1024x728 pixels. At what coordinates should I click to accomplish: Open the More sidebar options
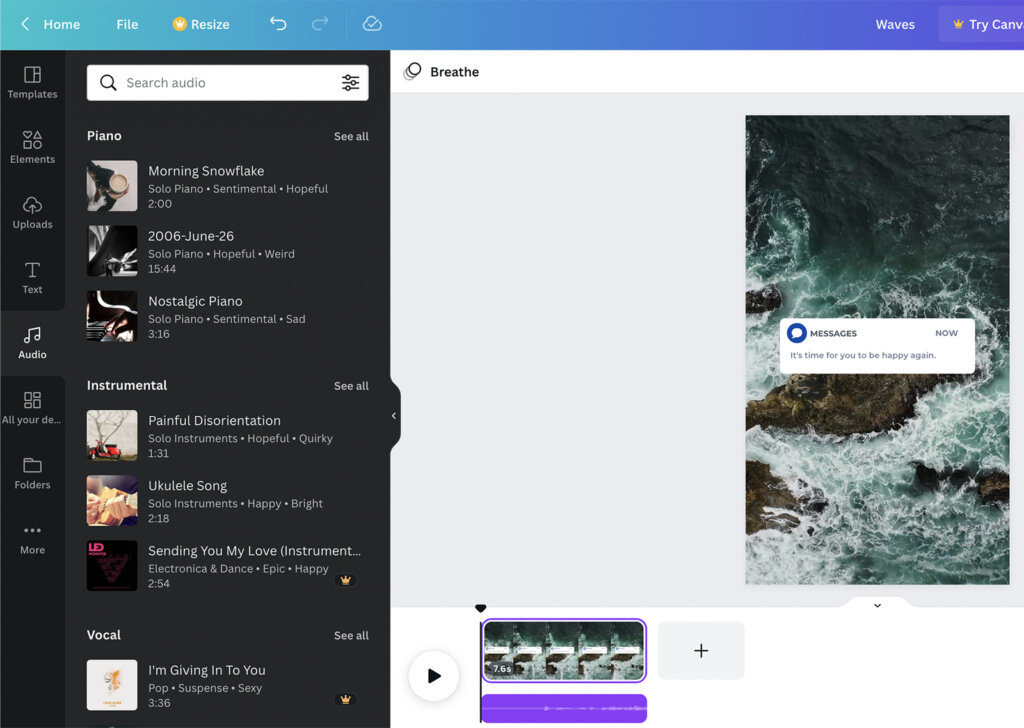point(32,538)
